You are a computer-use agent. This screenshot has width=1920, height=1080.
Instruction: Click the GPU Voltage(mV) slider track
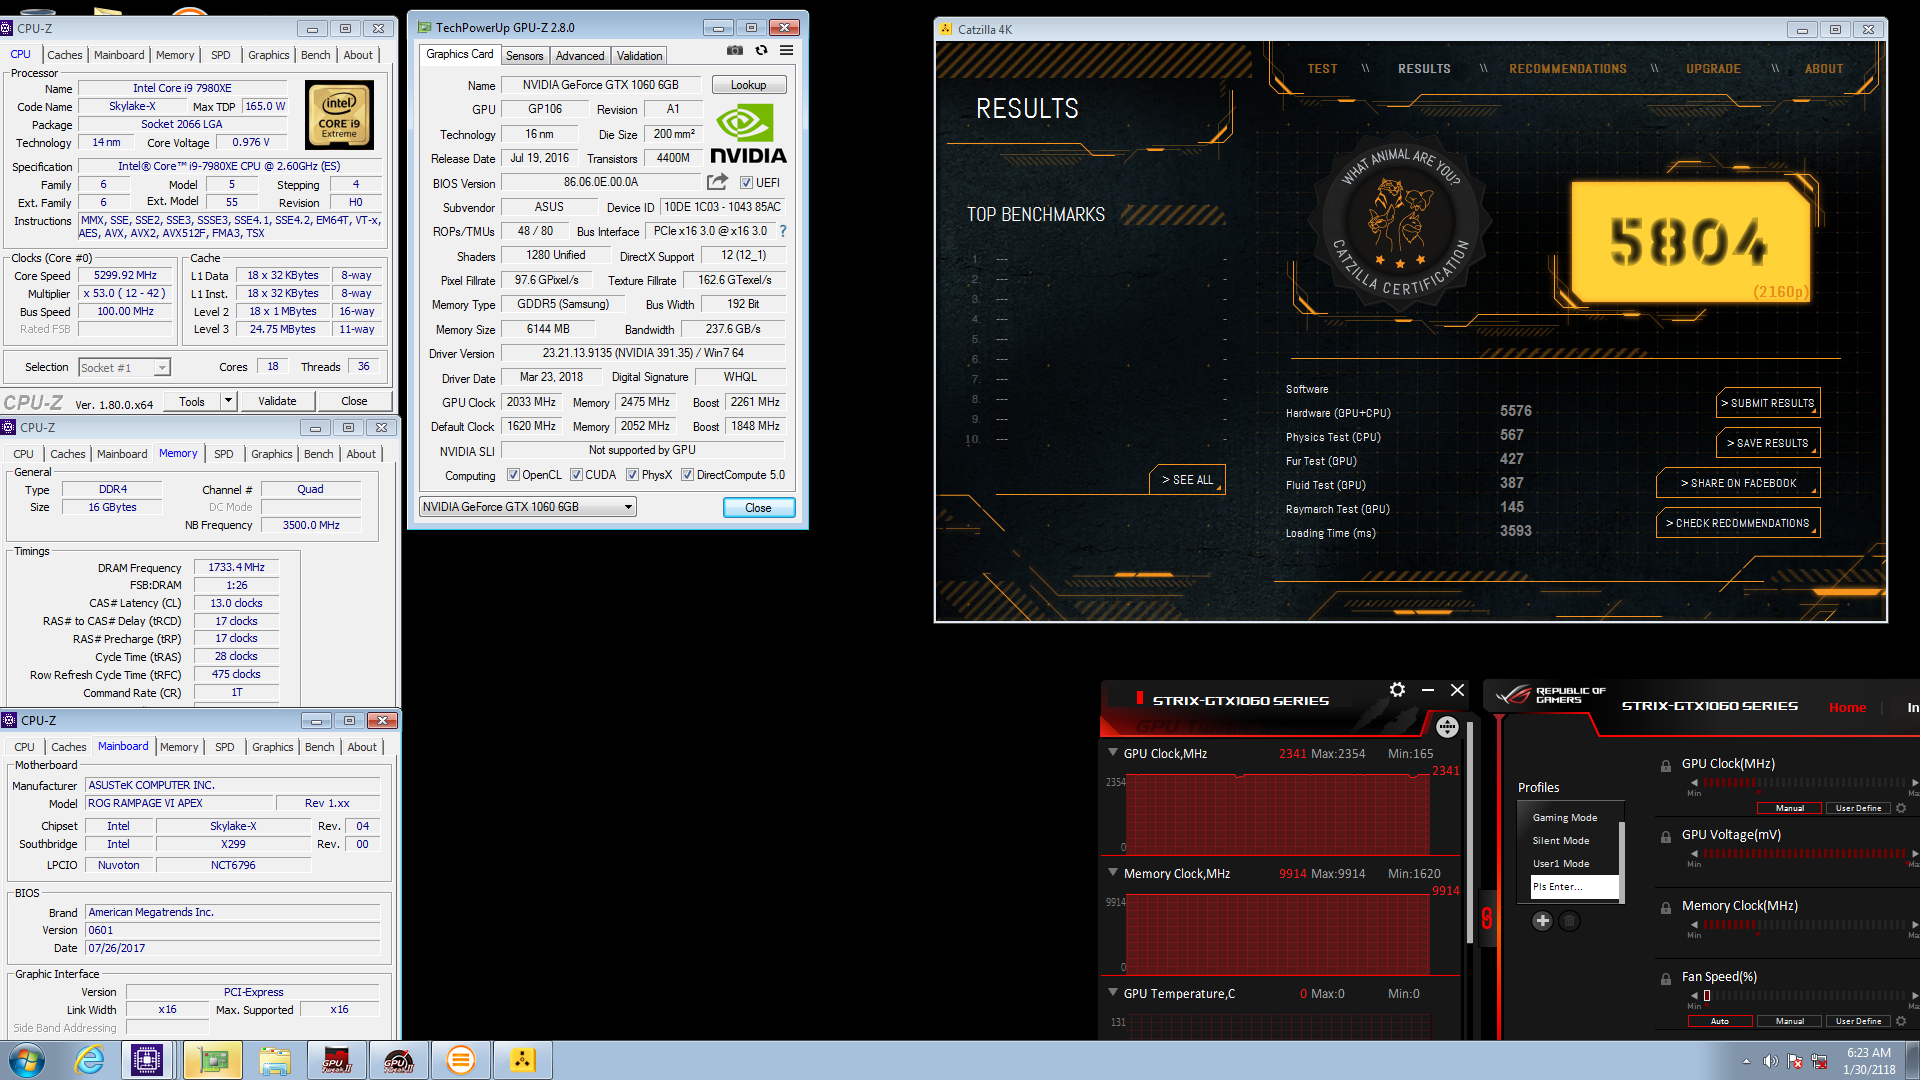point(1805,854)
